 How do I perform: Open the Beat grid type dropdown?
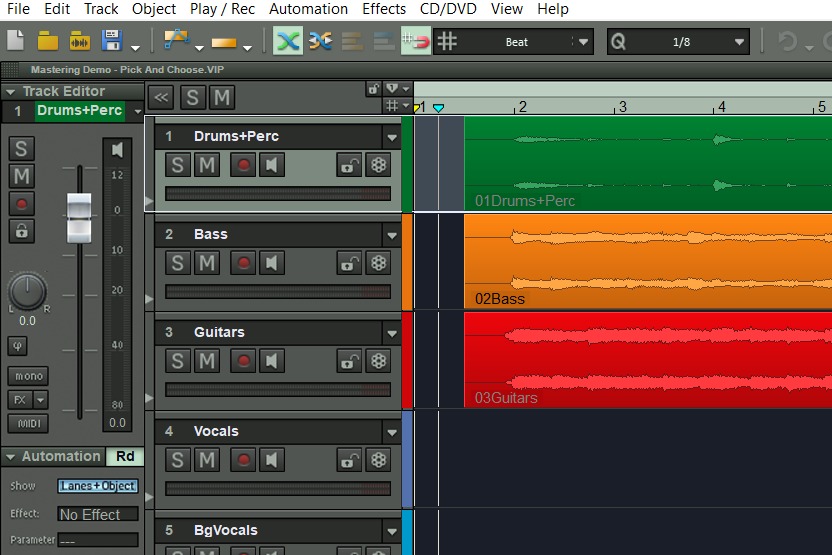[x=584, y=42]
